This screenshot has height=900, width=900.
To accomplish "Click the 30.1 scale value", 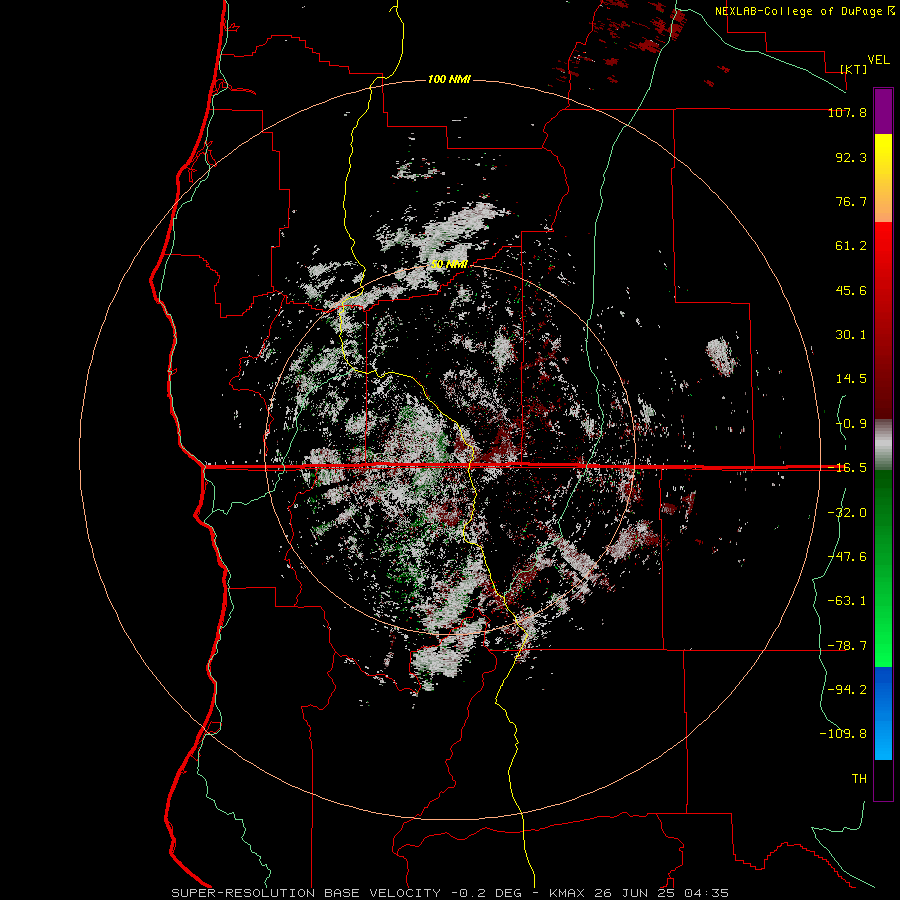I will 851,335.
